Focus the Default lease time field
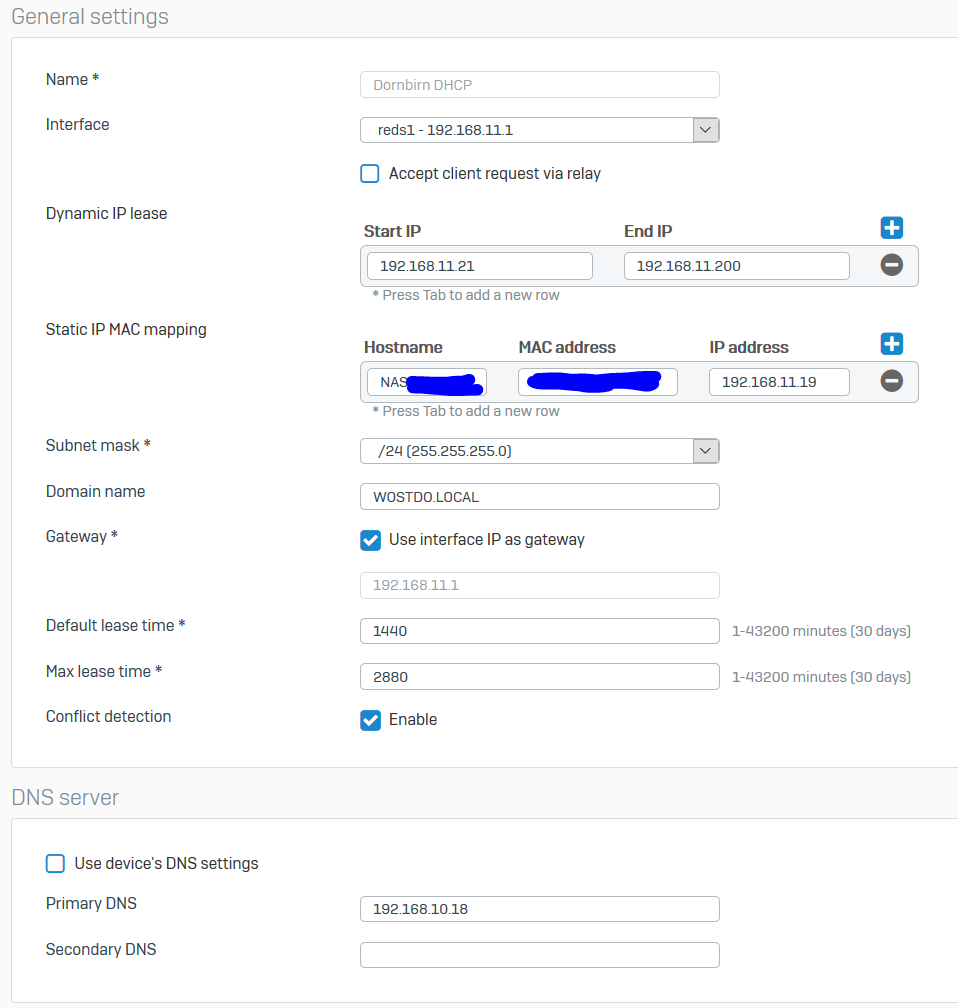The height and width of the screenshot is (1008, 958). [539, 631]
